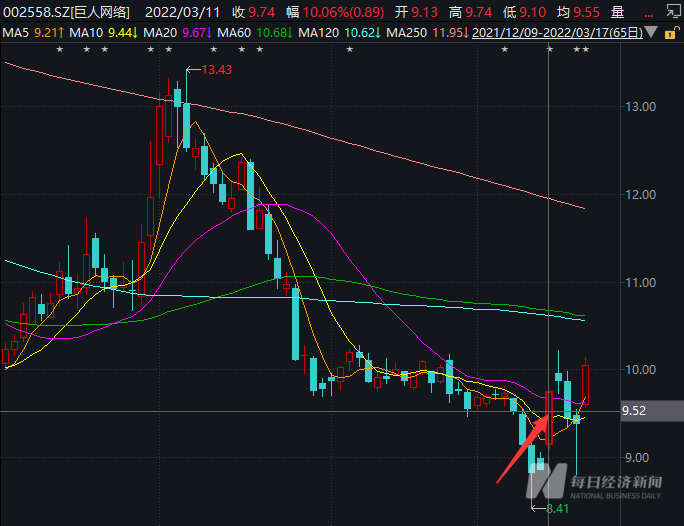Click the last red candlestick on the right
Screen dimensions: 684x526
pyautogui.click(x=585, y=384)
